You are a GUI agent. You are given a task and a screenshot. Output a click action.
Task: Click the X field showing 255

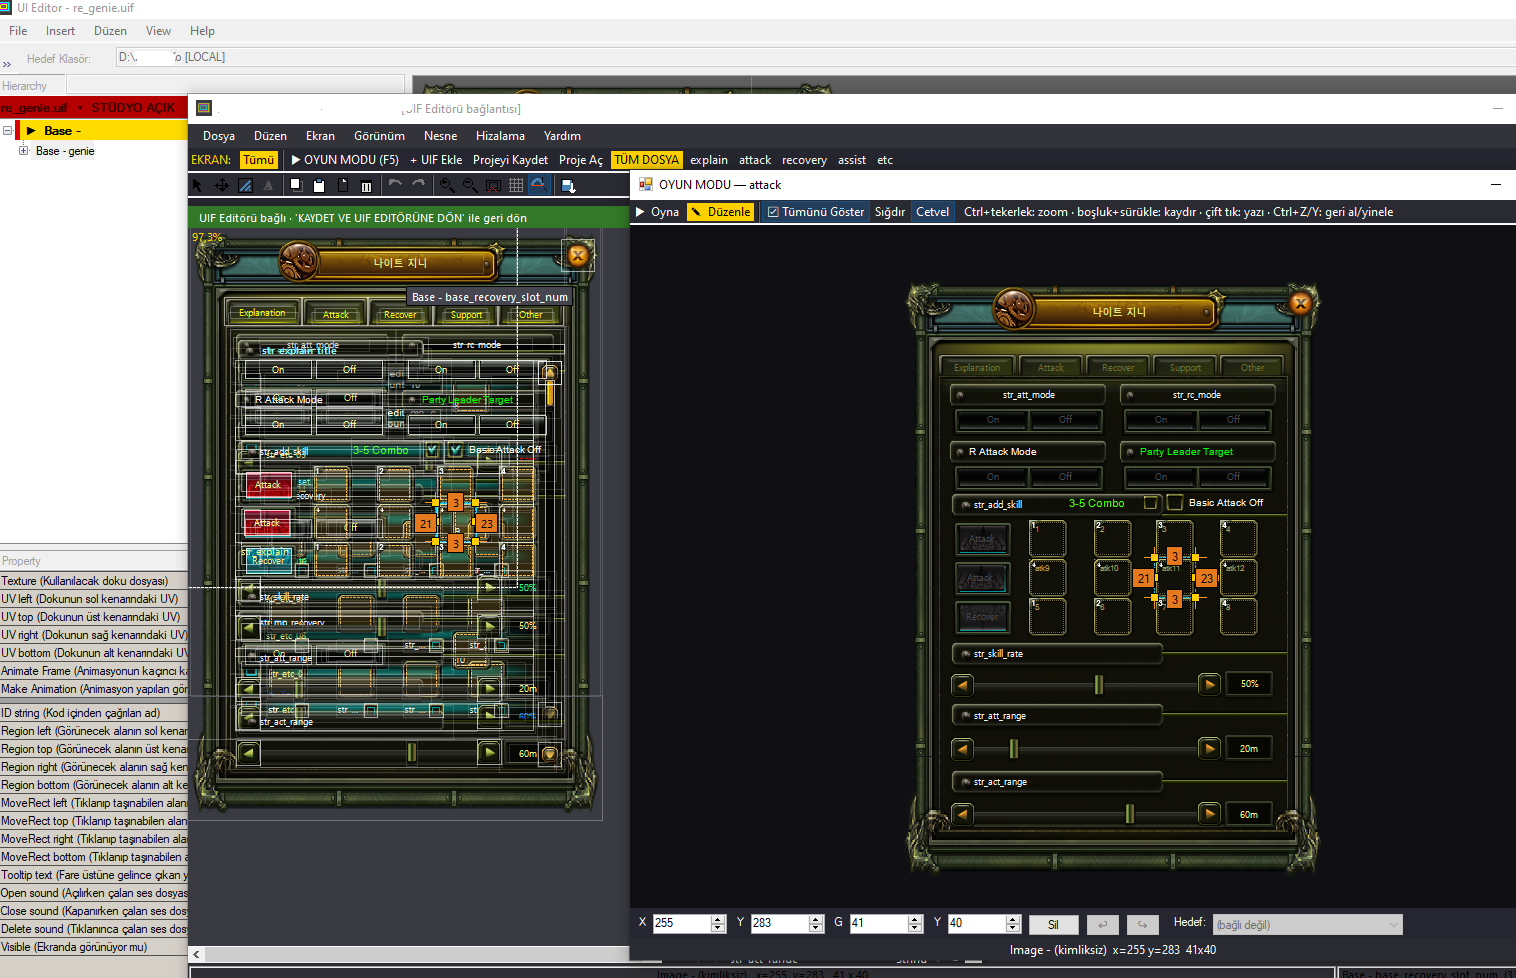681,924
